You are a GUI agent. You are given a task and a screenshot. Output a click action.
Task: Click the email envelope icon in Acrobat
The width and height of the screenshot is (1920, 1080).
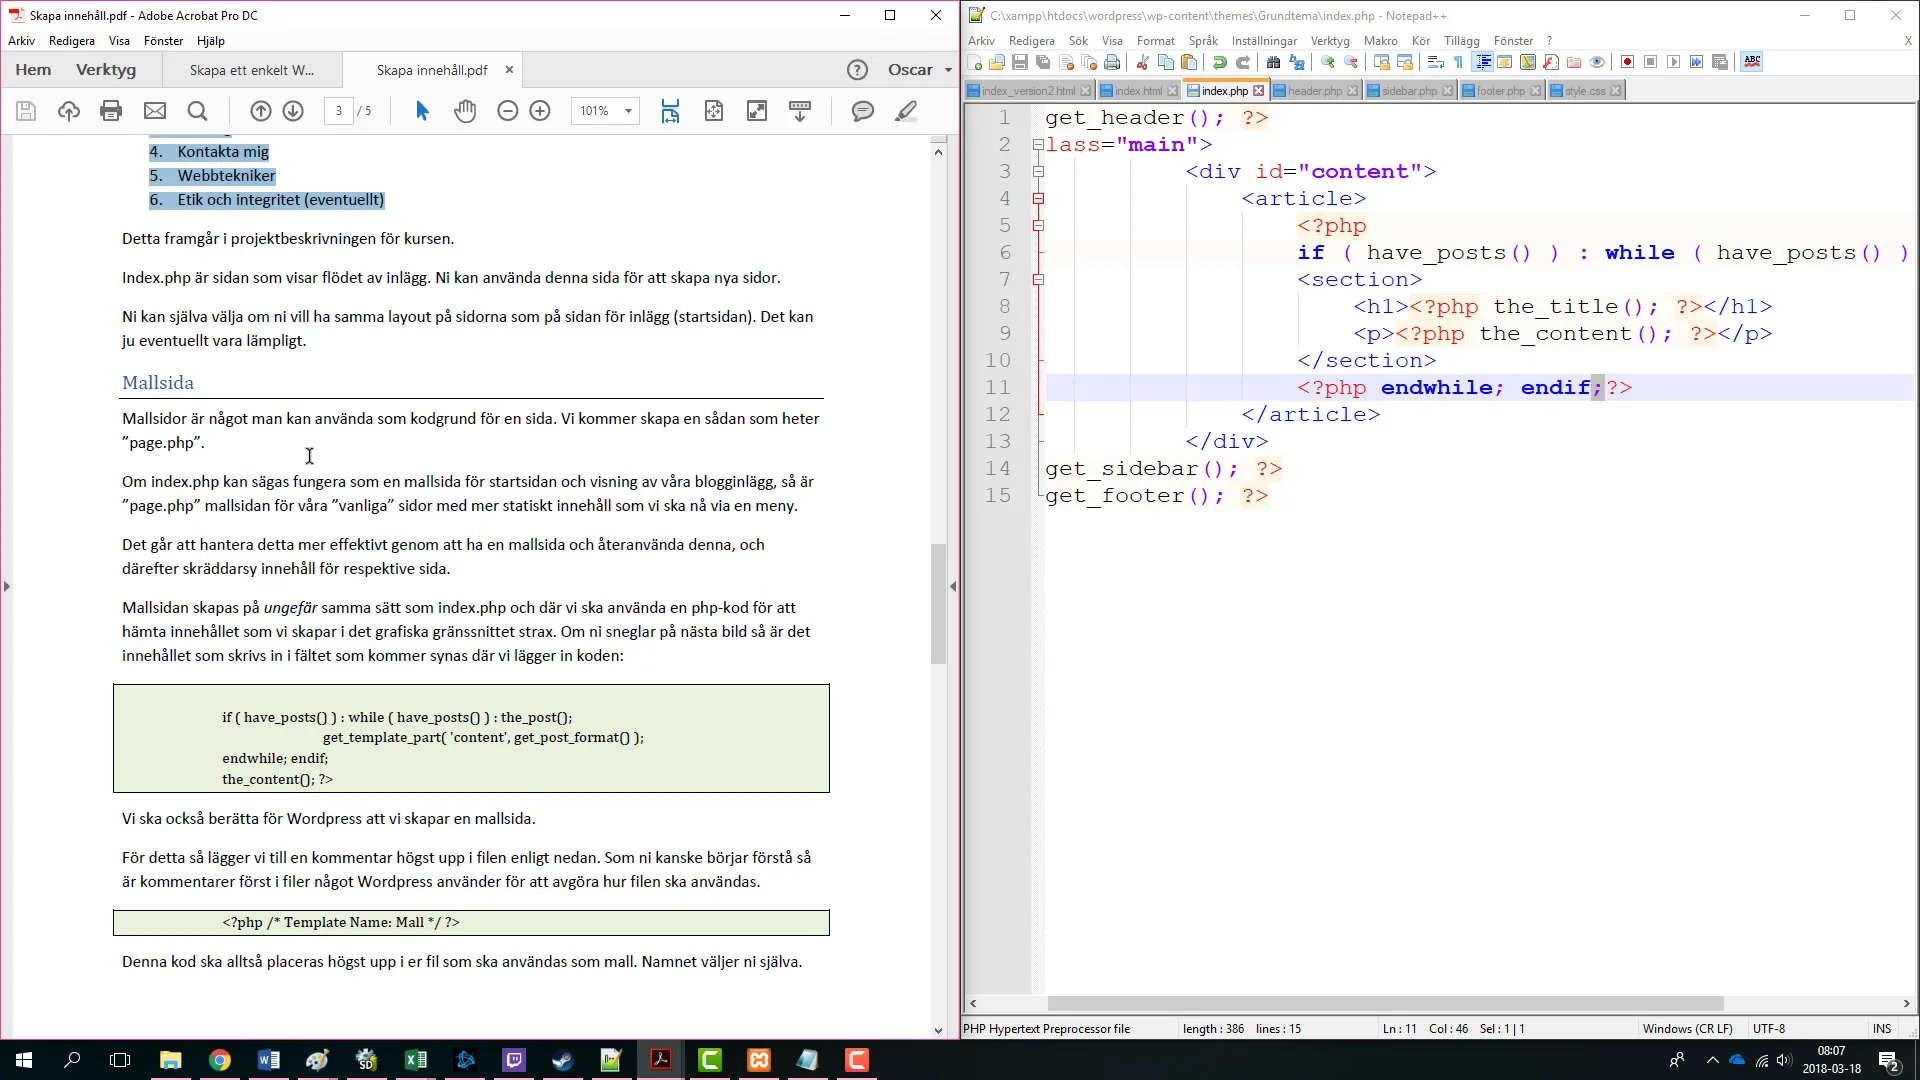155,111
